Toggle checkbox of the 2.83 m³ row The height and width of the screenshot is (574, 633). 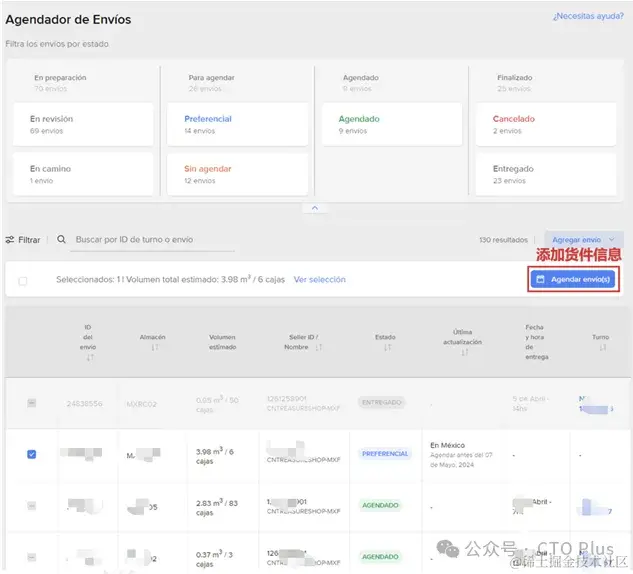coord(31,506)
